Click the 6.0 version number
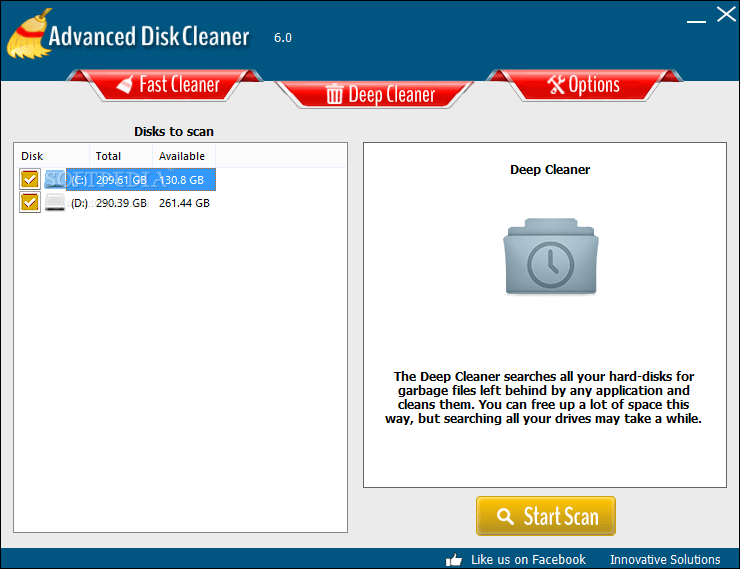Screen dimensions: 740x569 [x=283, y=38]
